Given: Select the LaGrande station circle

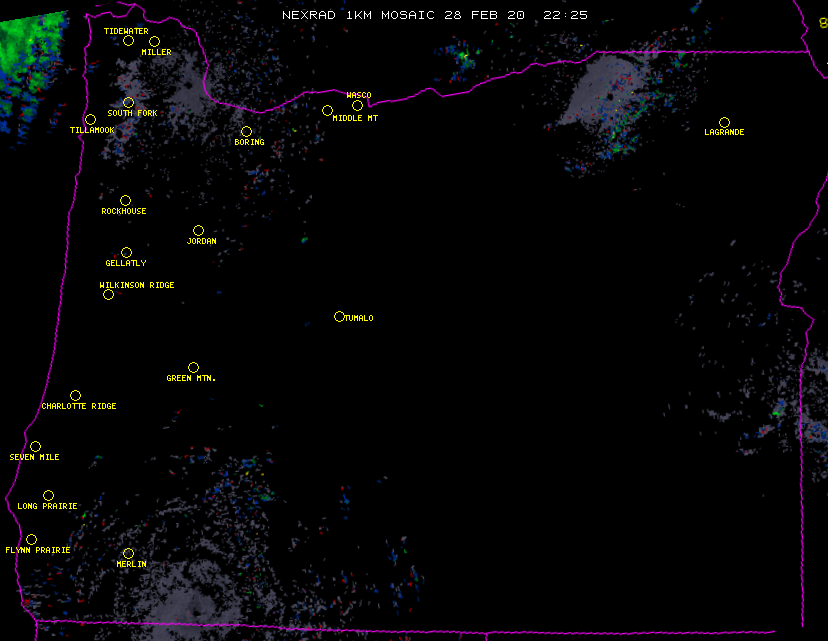Looking at the screenshot, I should pos(724,123).
